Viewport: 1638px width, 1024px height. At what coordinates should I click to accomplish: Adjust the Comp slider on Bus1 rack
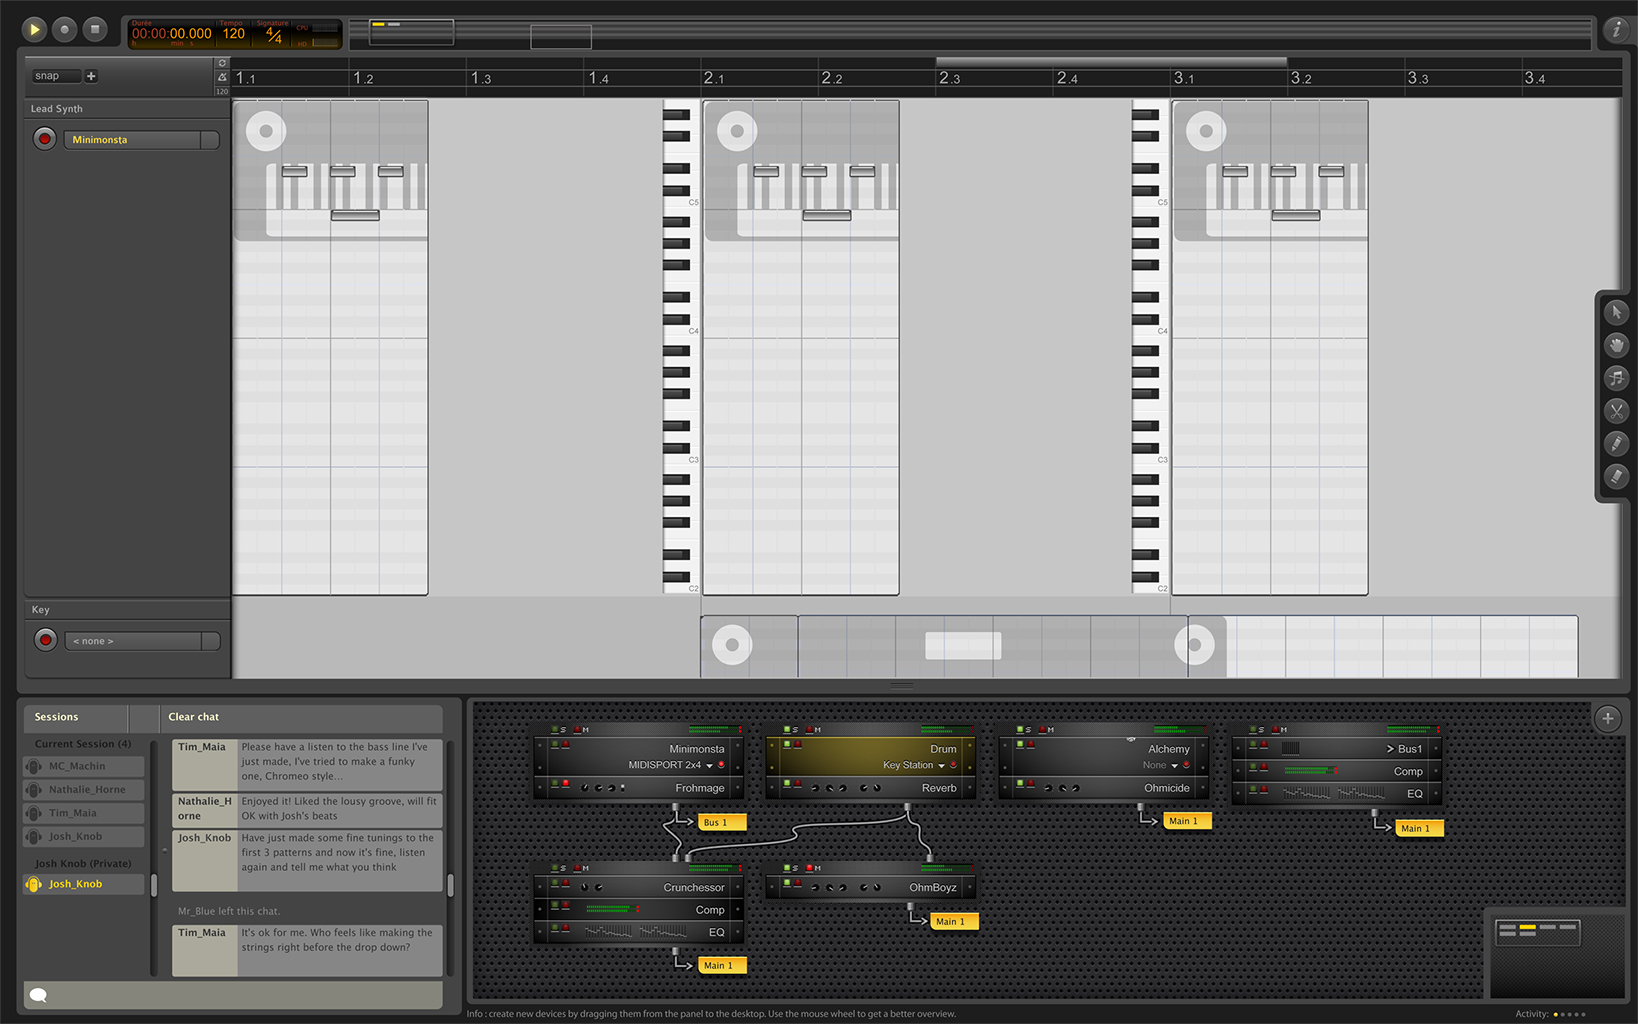1311,771
